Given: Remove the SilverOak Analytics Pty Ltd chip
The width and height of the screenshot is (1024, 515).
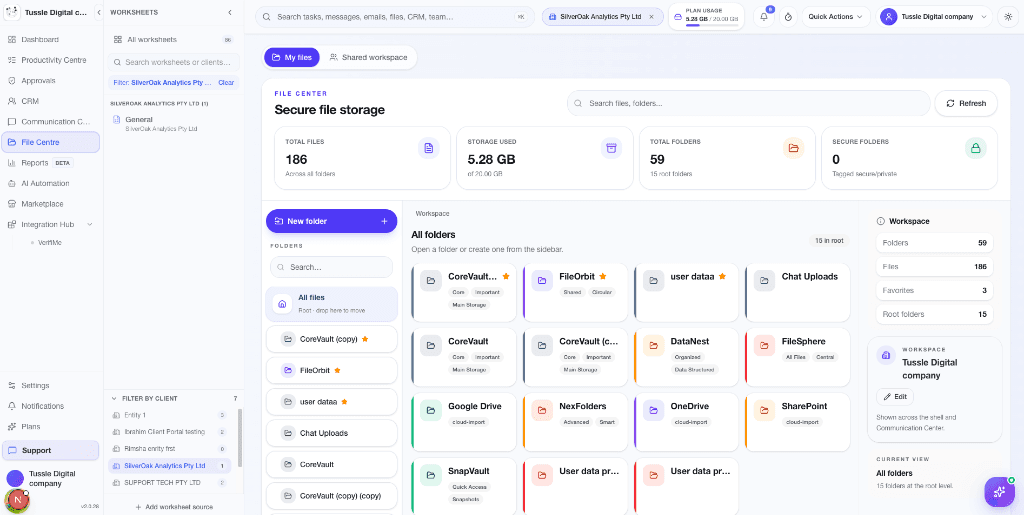Looking at the screenshot, I should 651,17.
